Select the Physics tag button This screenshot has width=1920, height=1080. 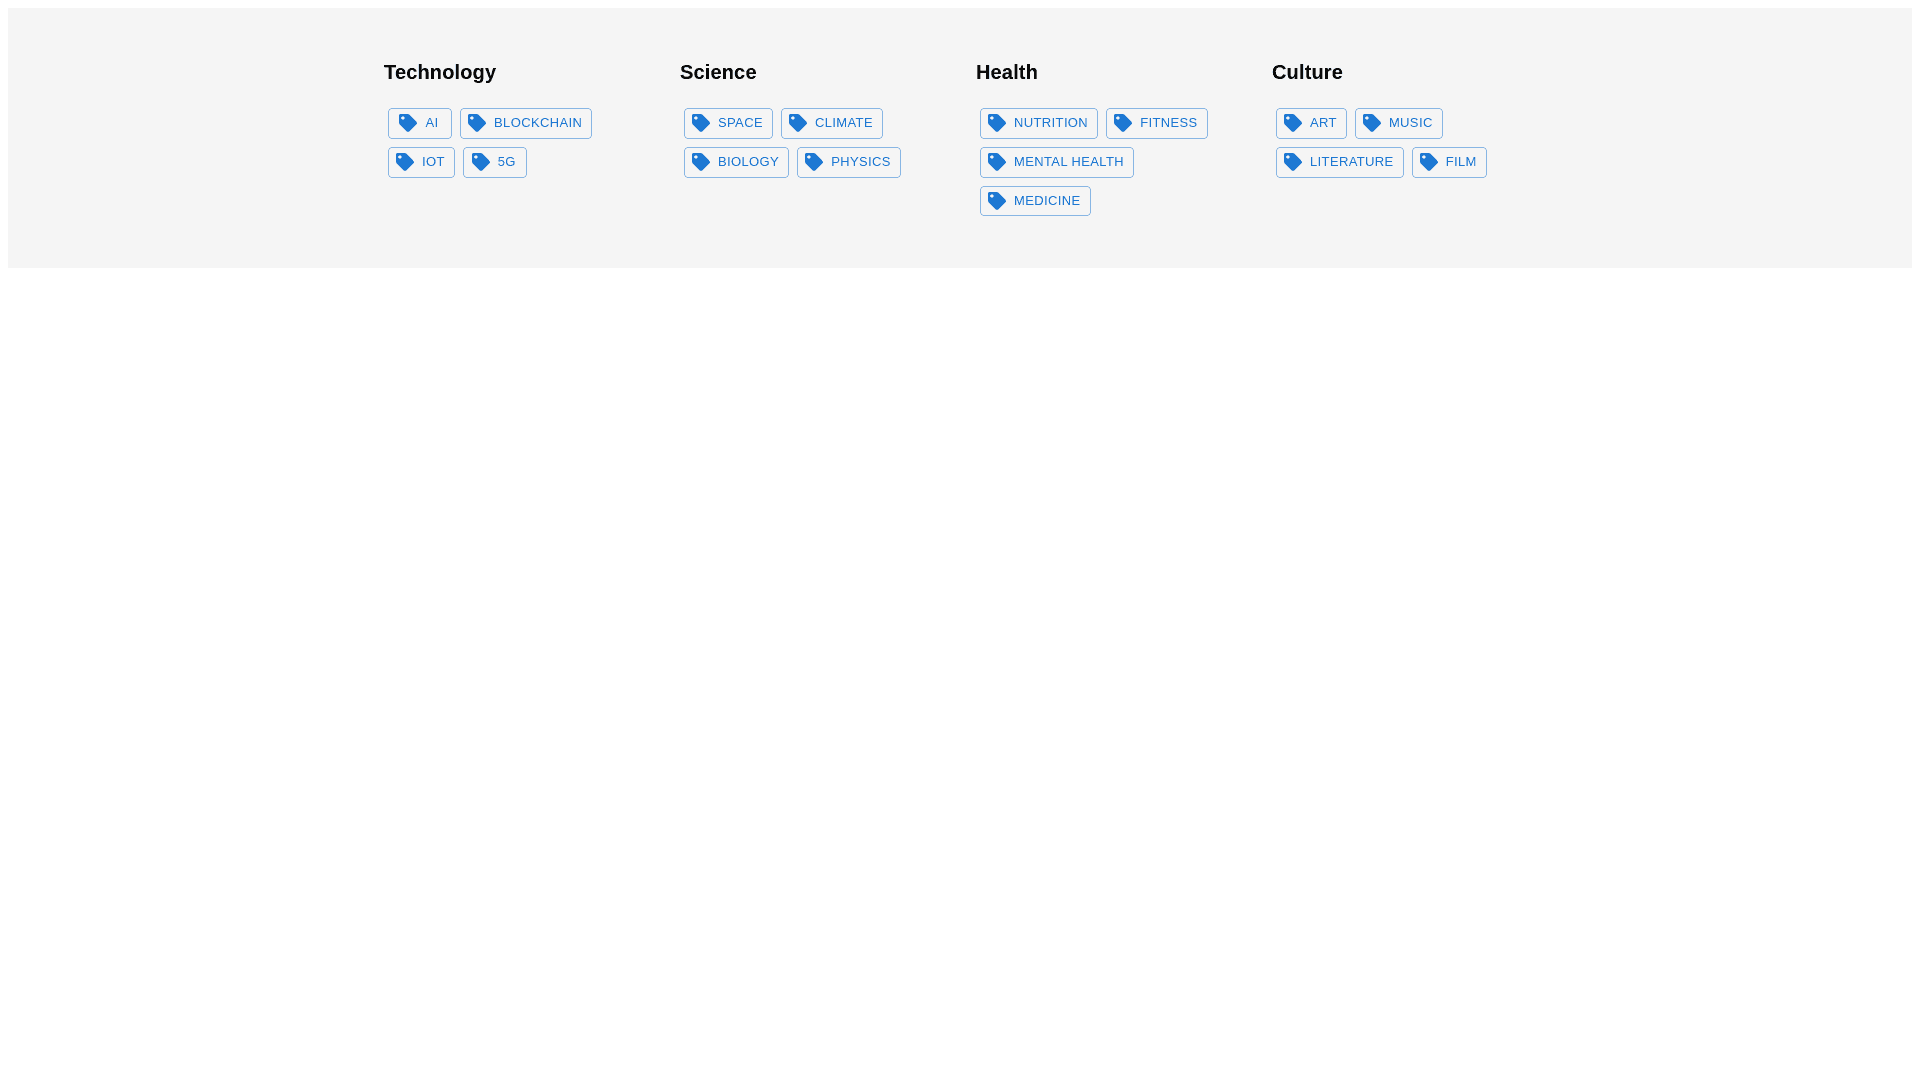849,162
